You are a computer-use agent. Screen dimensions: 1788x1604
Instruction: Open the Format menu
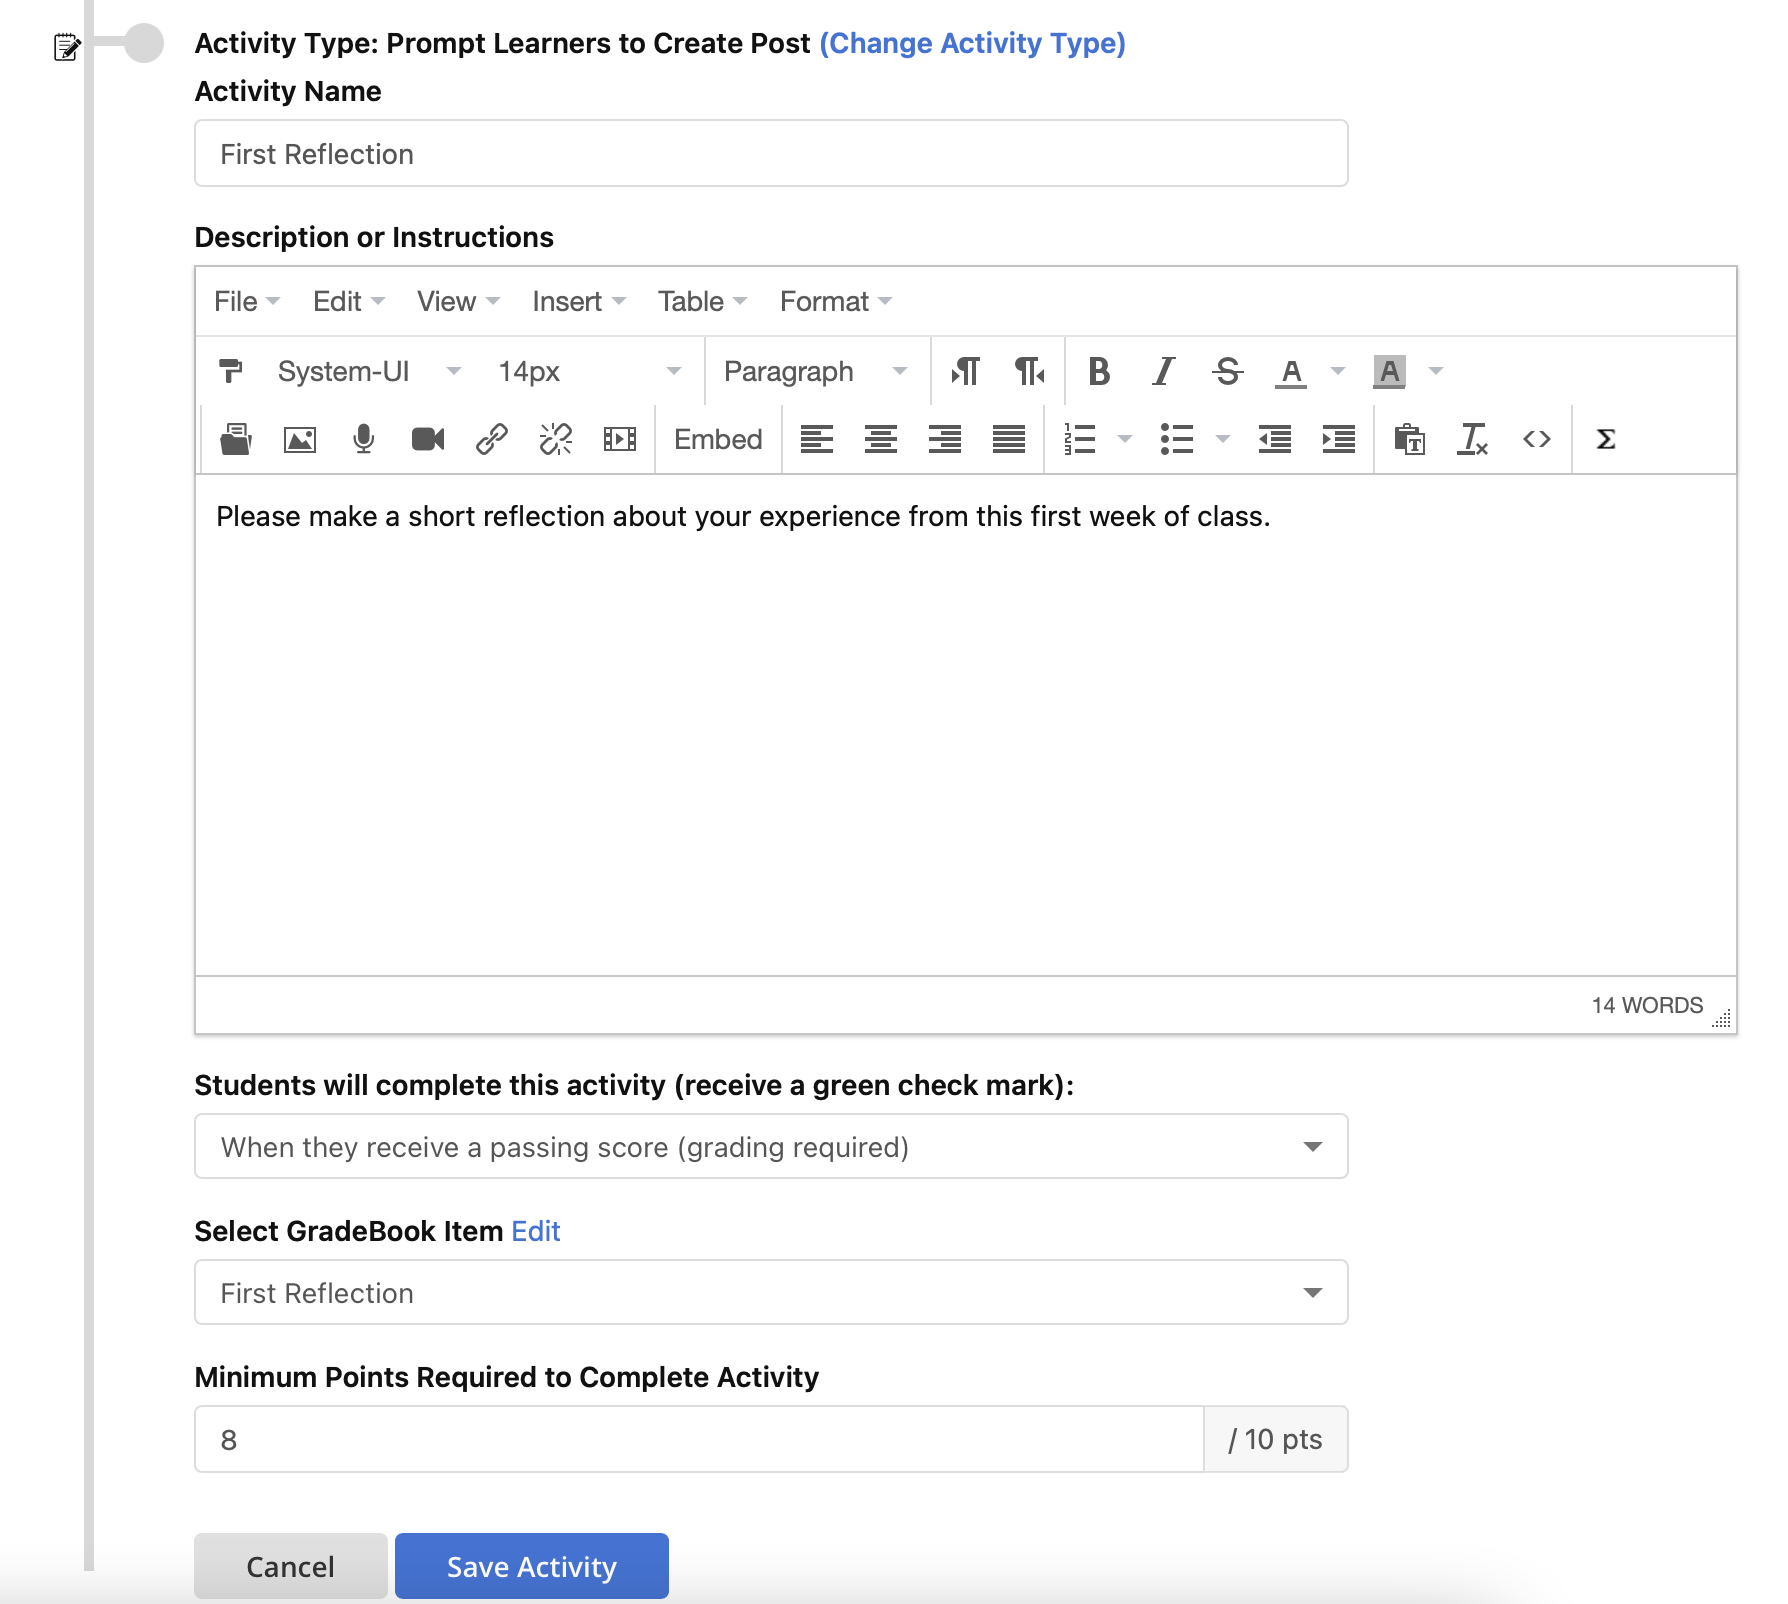click(x=836, y=301)
